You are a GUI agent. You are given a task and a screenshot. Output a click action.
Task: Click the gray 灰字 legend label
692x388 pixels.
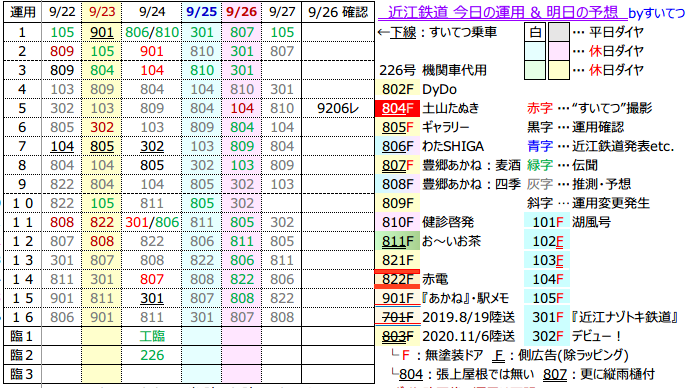[539, 184]
